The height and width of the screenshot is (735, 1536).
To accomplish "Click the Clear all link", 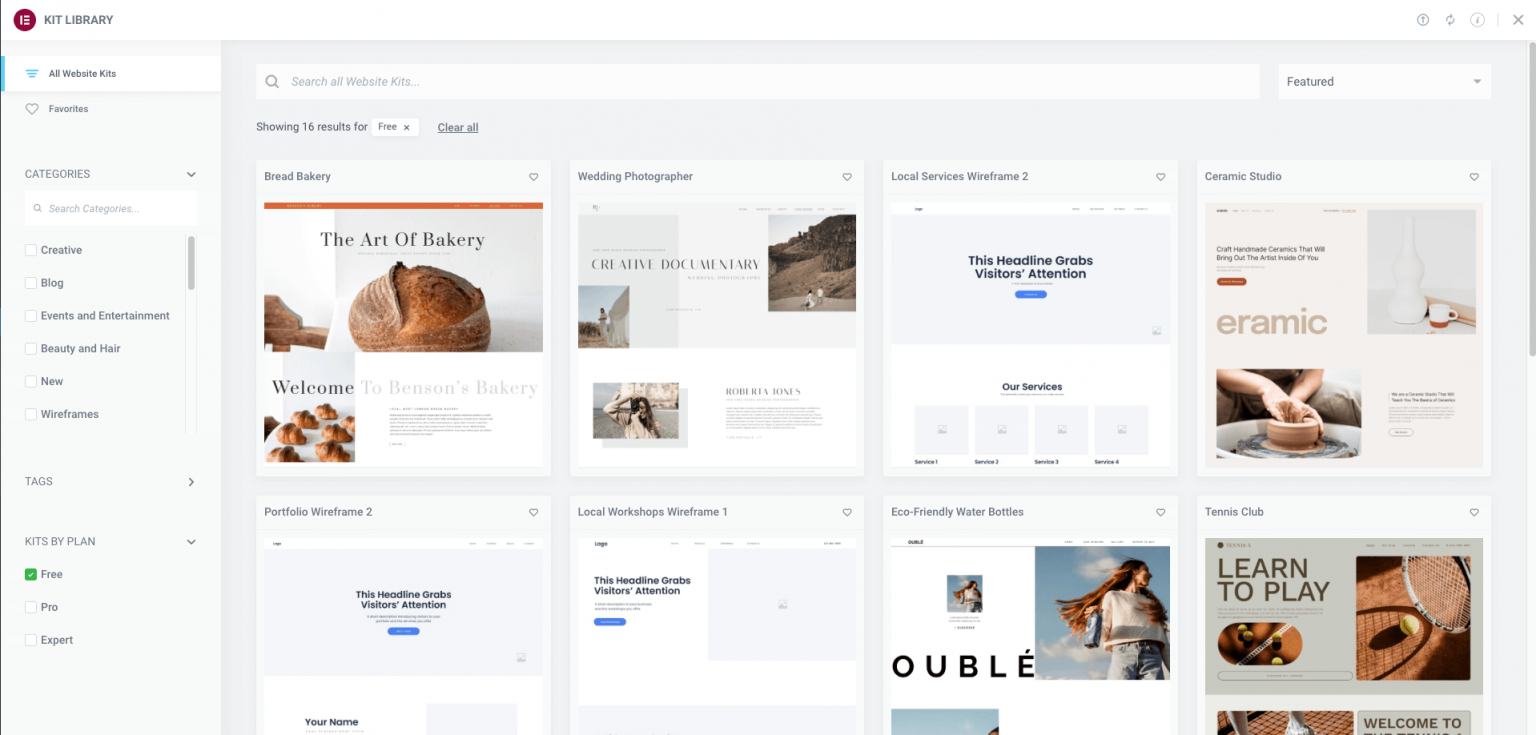I will (458, 128).
